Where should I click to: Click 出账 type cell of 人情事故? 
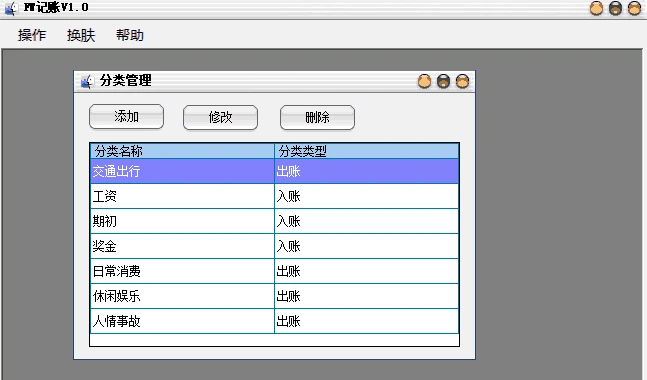click(367, 321)
